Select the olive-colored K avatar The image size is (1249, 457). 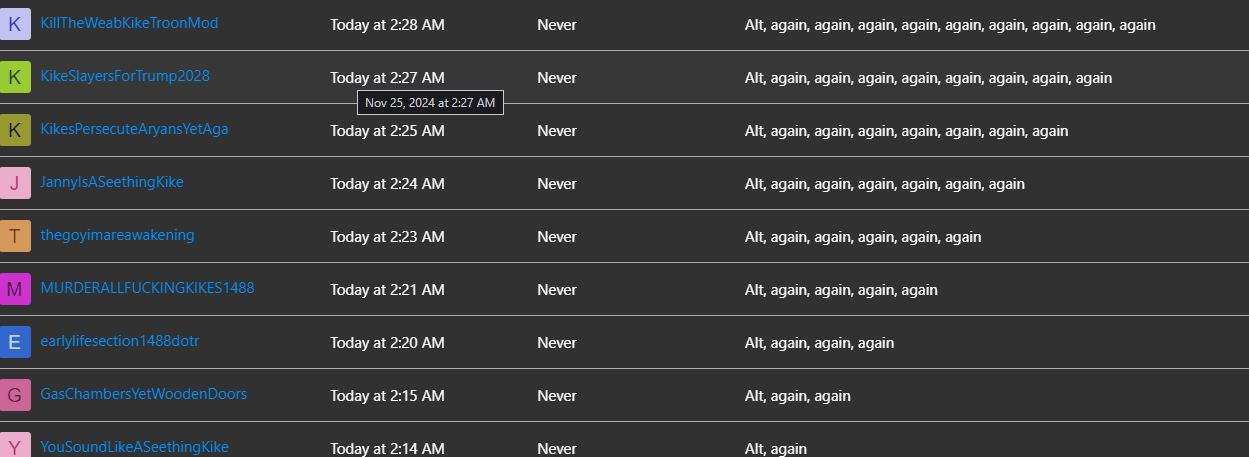tap(14, 129)
